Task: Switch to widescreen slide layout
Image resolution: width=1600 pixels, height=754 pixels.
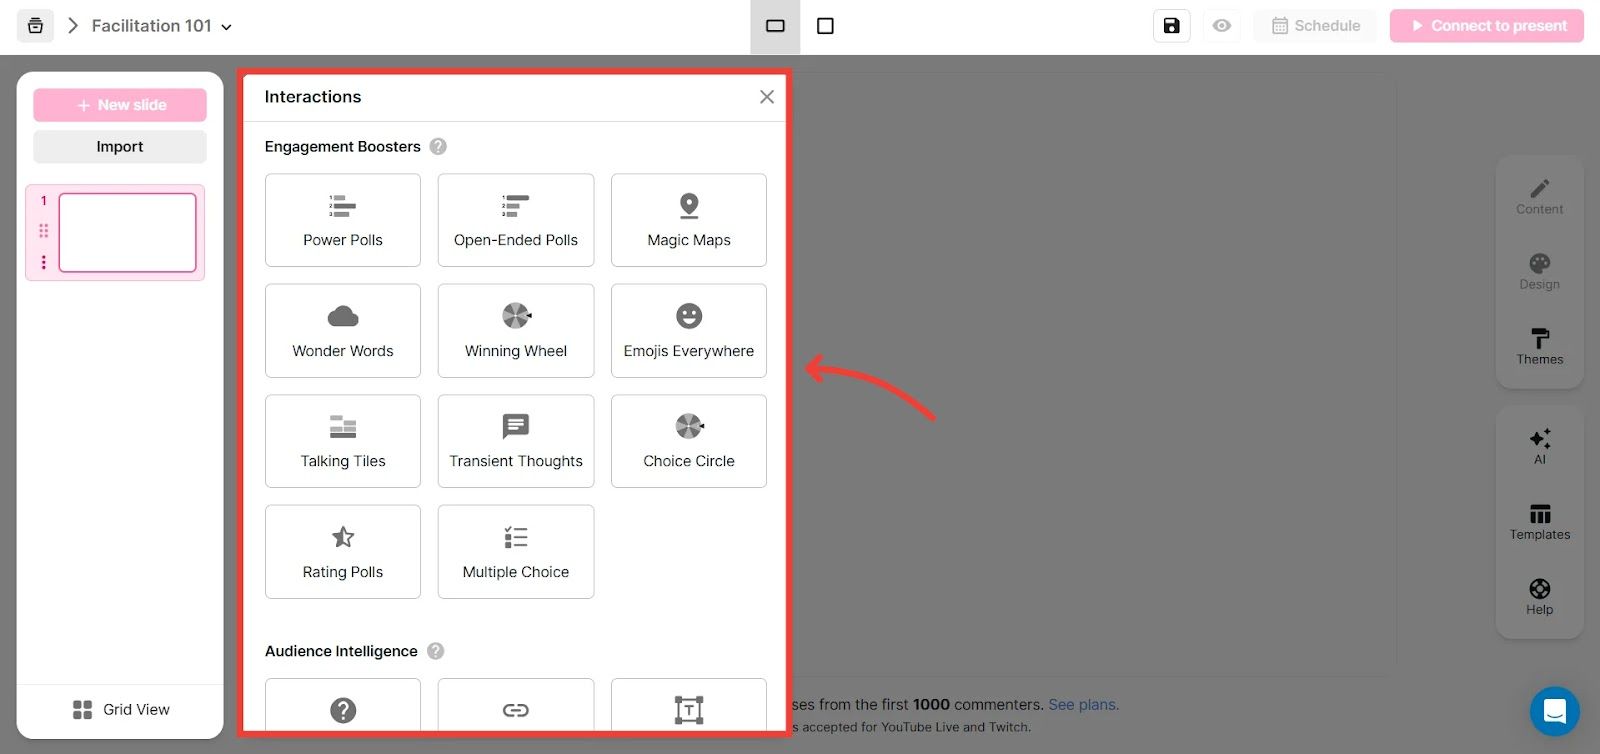Action: coord(775,26)
